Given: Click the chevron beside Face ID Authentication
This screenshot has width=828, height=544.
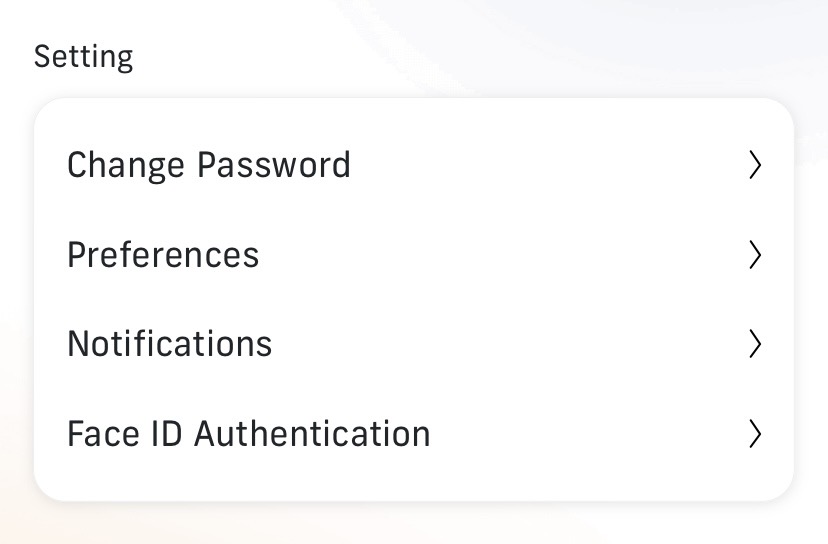Looking at the screenshot, I should click(755, 434).
